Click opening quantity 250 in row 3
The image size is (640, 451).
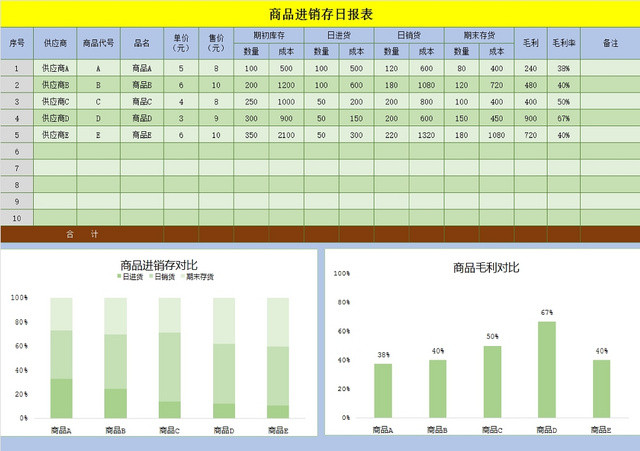tap(251, 102)
